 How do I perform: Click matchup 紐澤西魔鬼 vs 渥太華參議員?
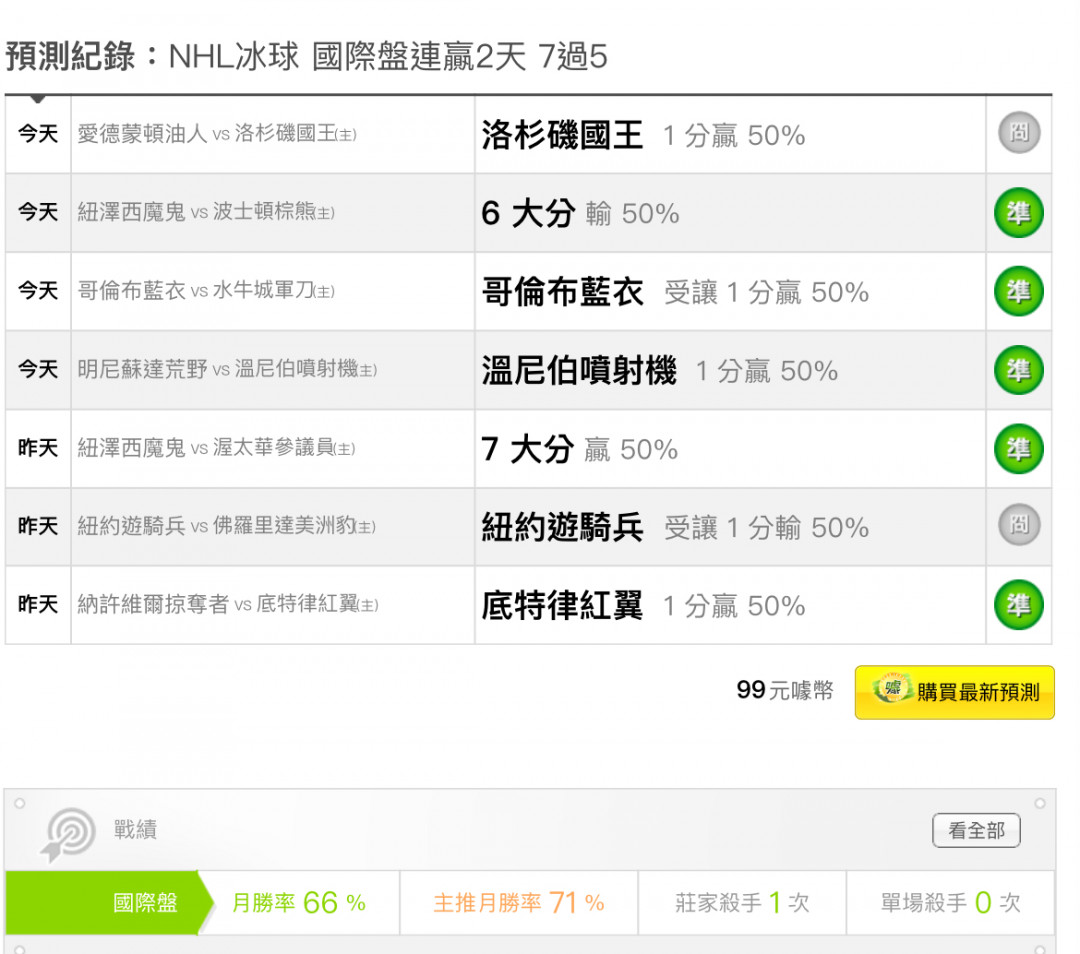[x=216, y=448]
